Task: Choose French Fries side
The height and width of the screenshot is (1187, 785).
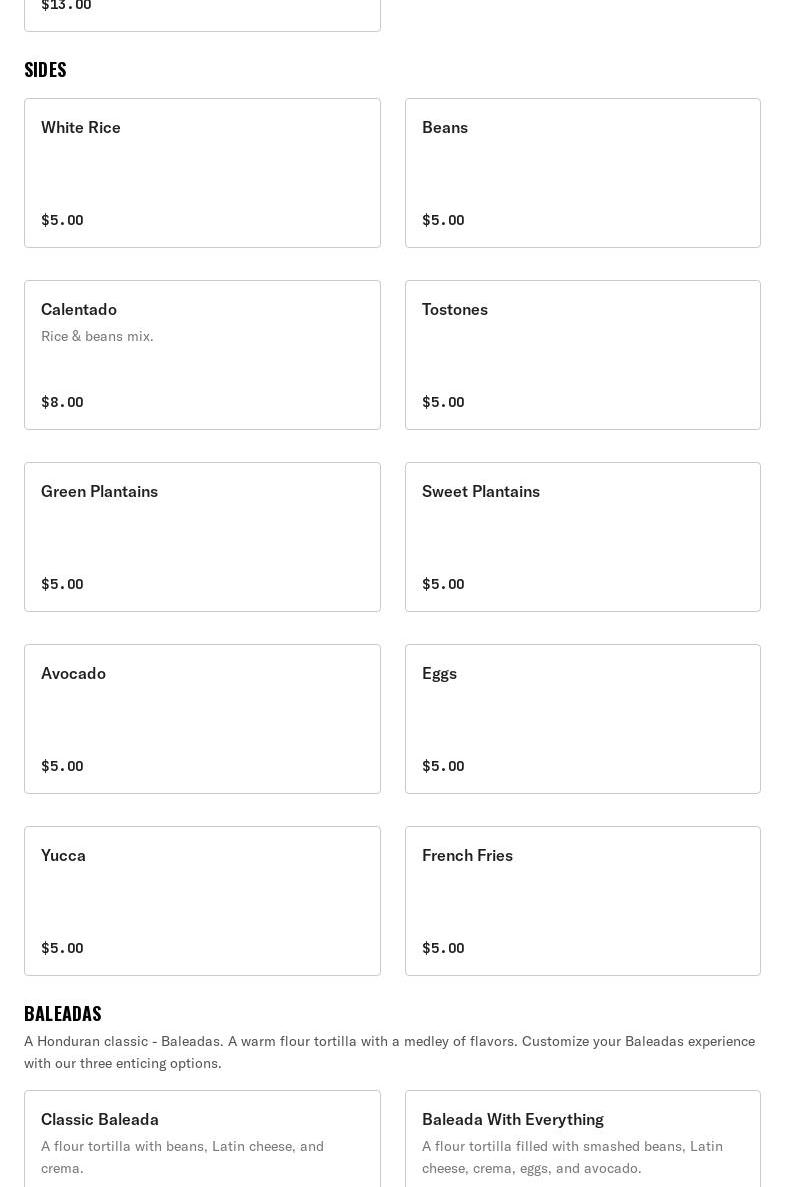Action: 582,900
